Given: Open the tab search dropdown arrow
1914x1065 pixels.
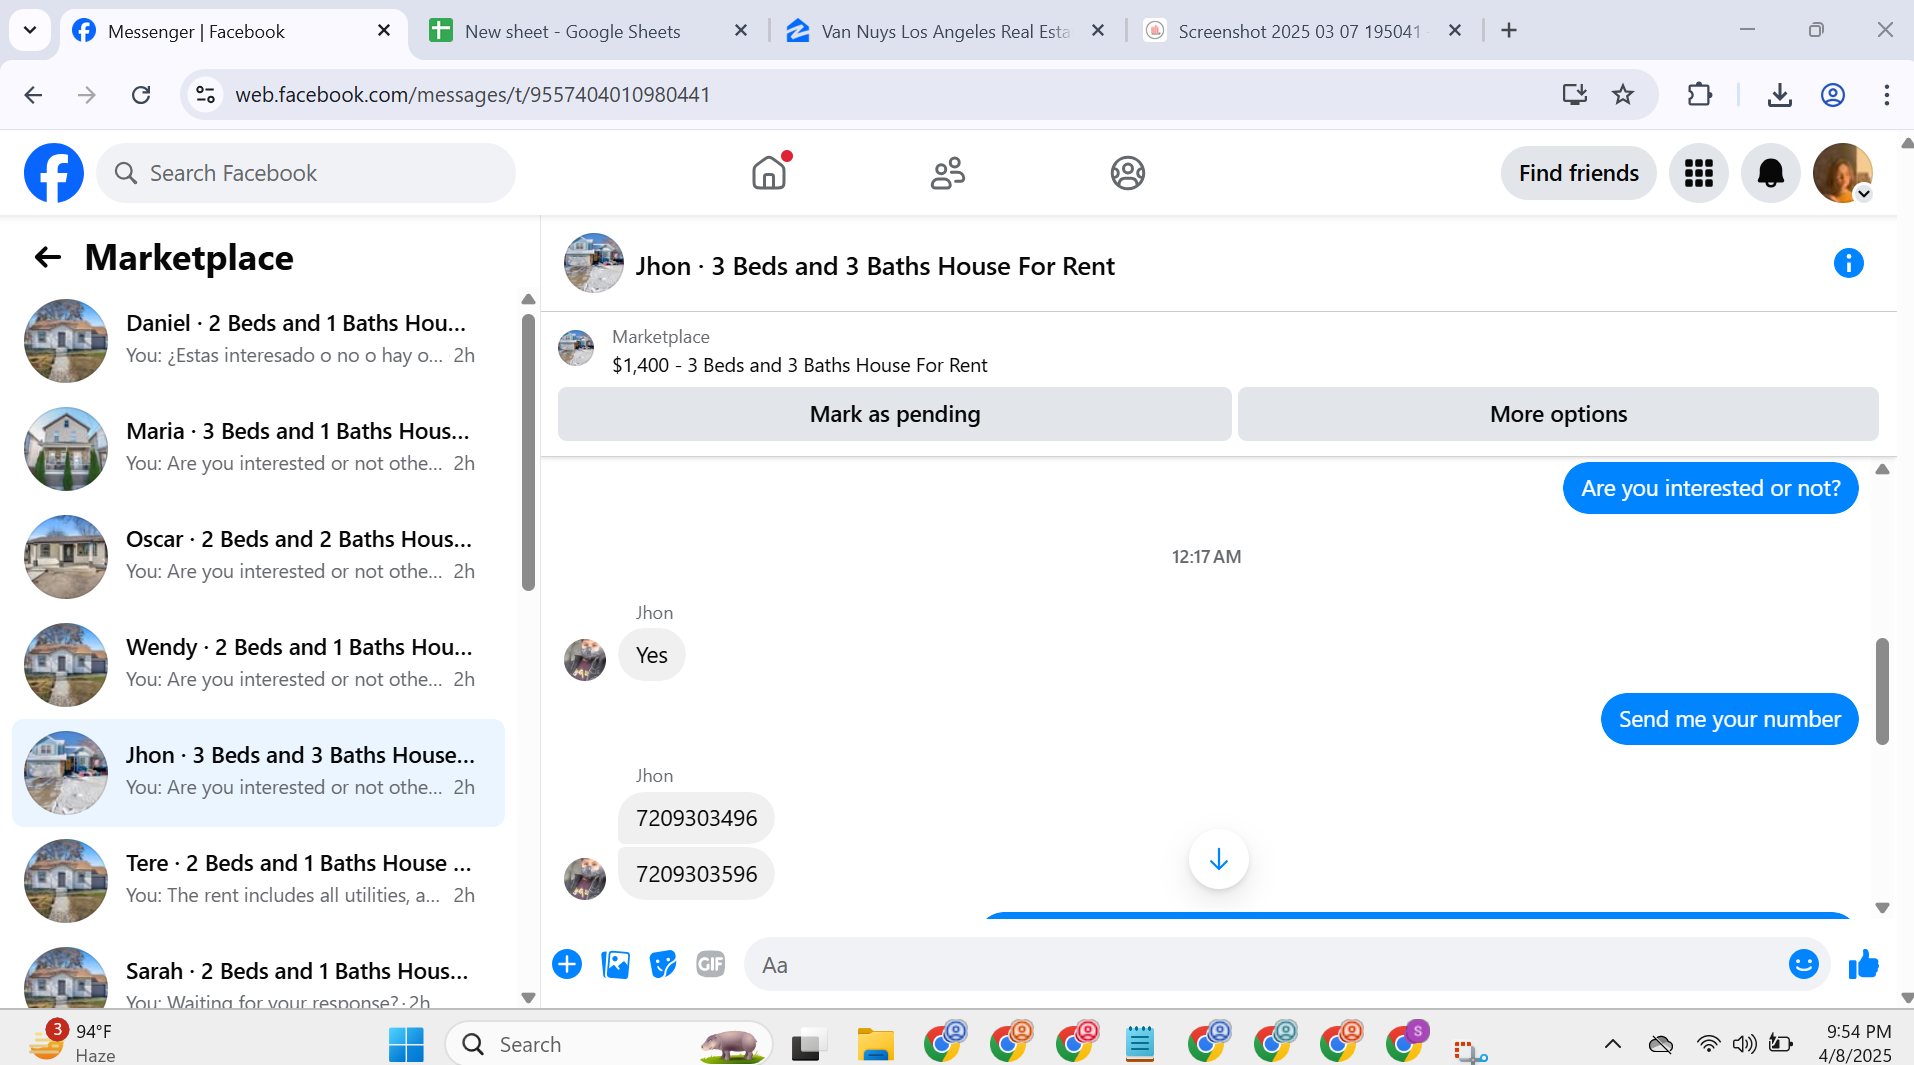Looking at the screenshot, I should [30, 30].
